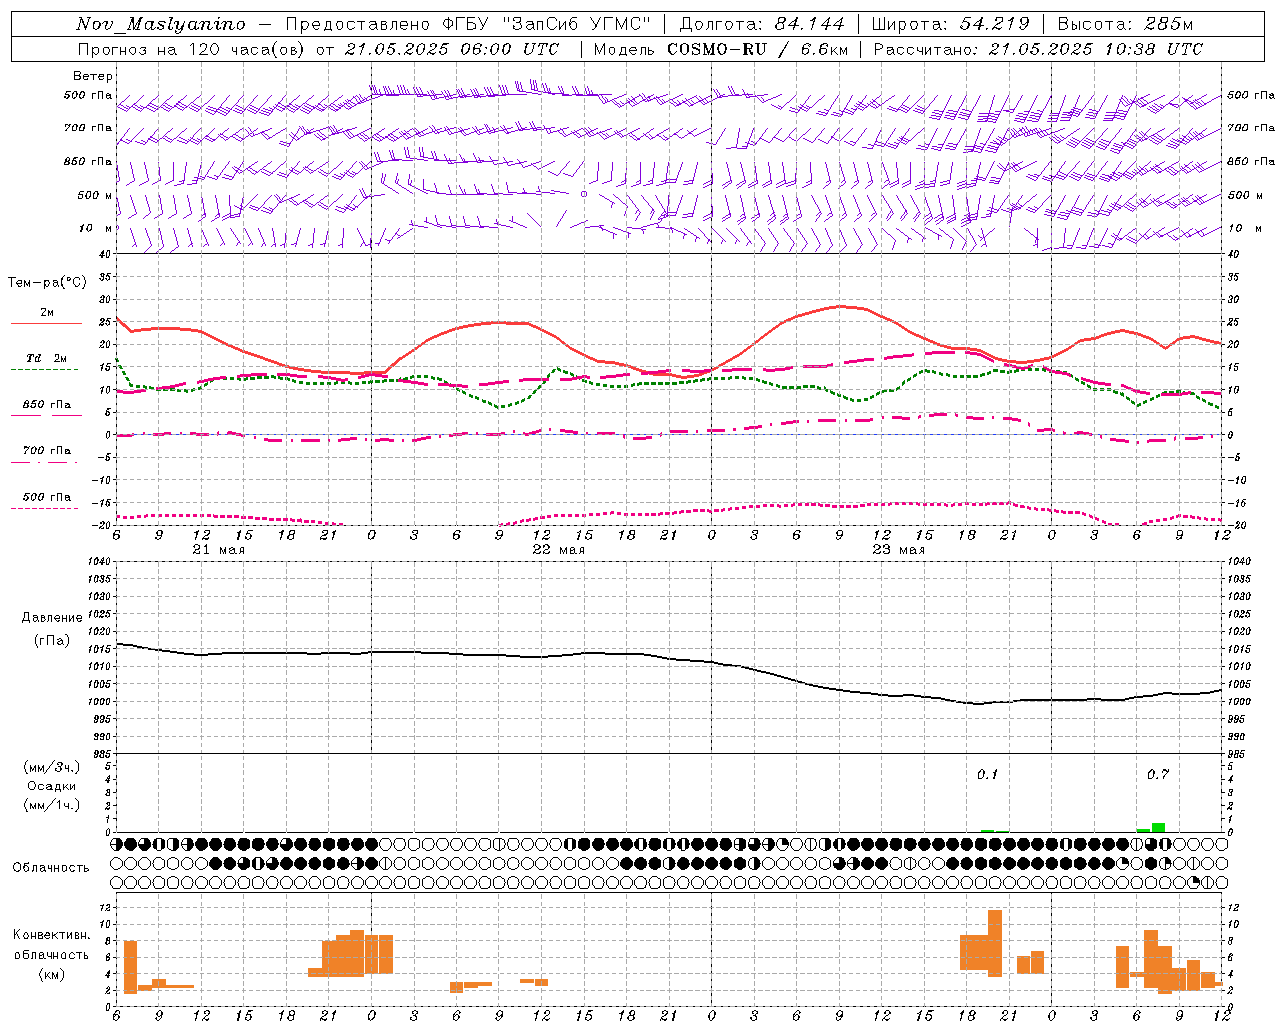
Task: Click the 0.1 precipitation amount value
Action: [x=987, y=774]
